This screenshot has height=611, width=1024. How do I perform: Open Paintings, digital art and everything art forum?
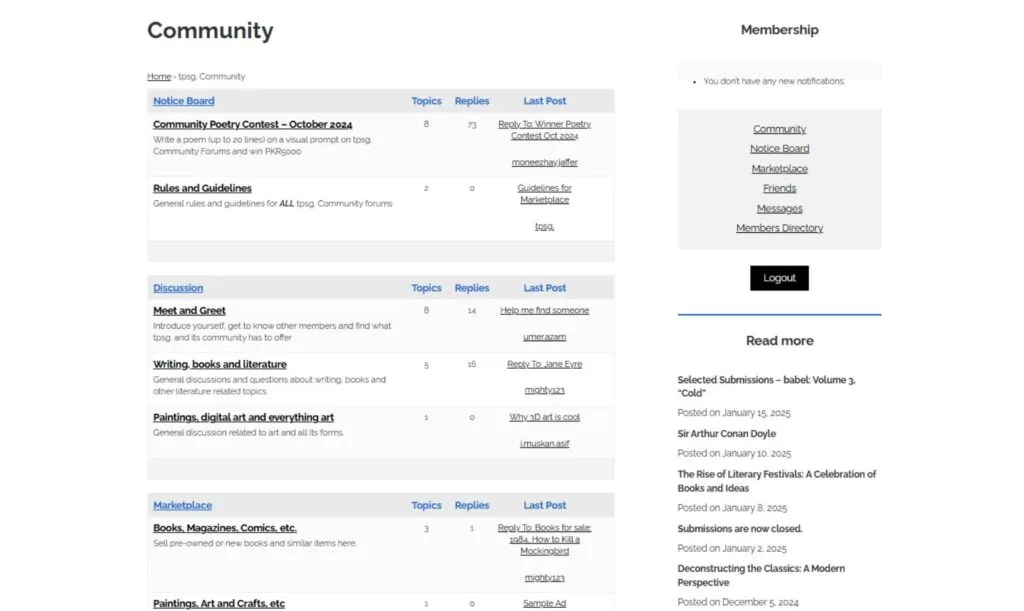(x=243, y=418)
